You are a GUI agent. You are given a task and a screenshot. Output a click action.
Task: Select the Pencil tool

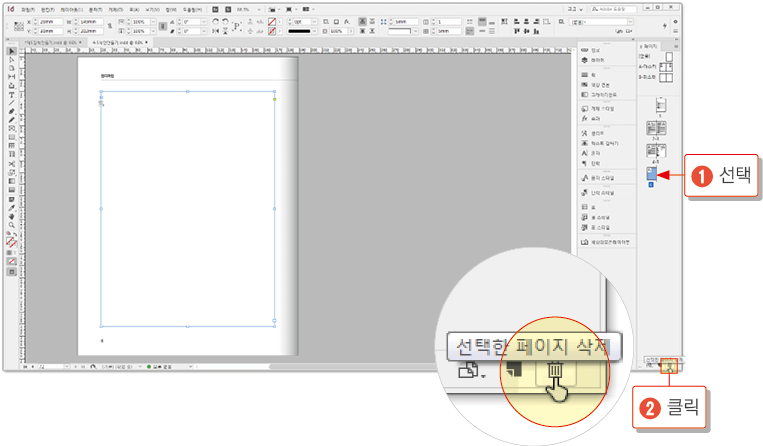pyautogui.click(x=12, y=120)
